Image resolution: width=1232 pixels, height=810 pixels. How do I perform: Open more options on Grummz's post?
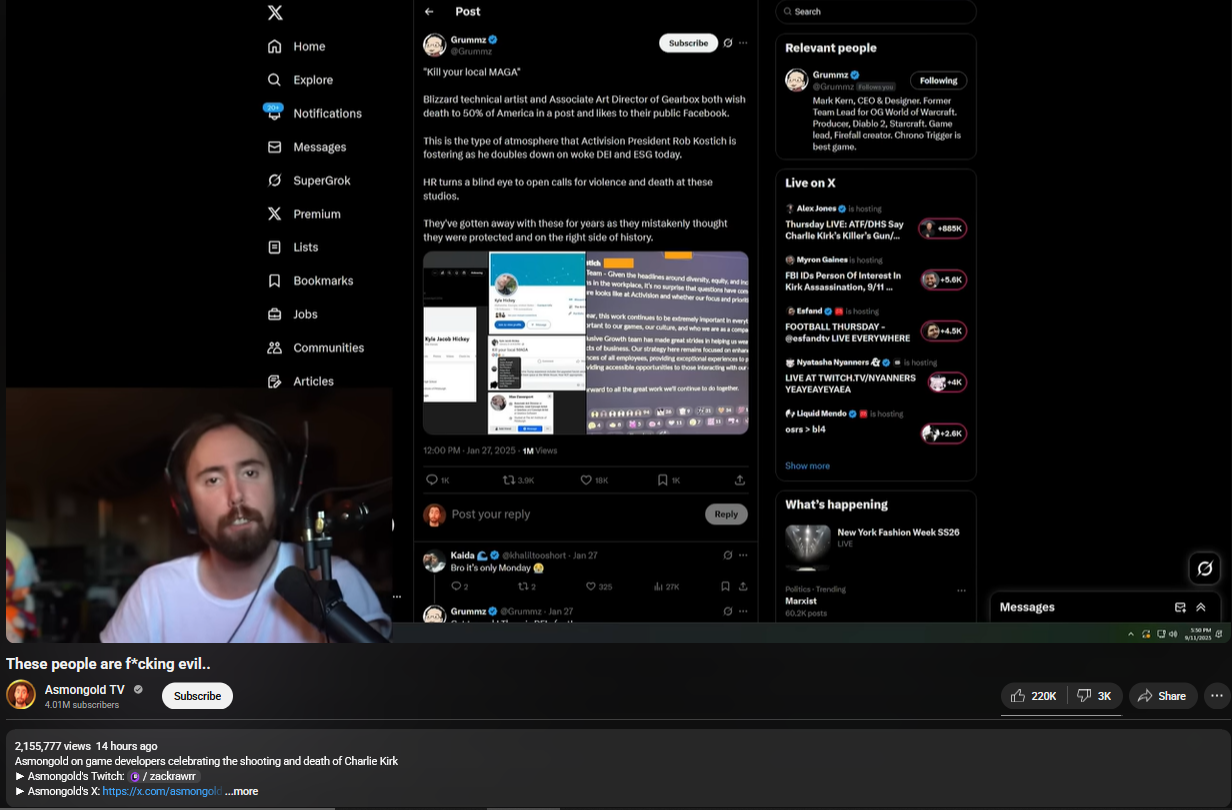coord(742,43)
